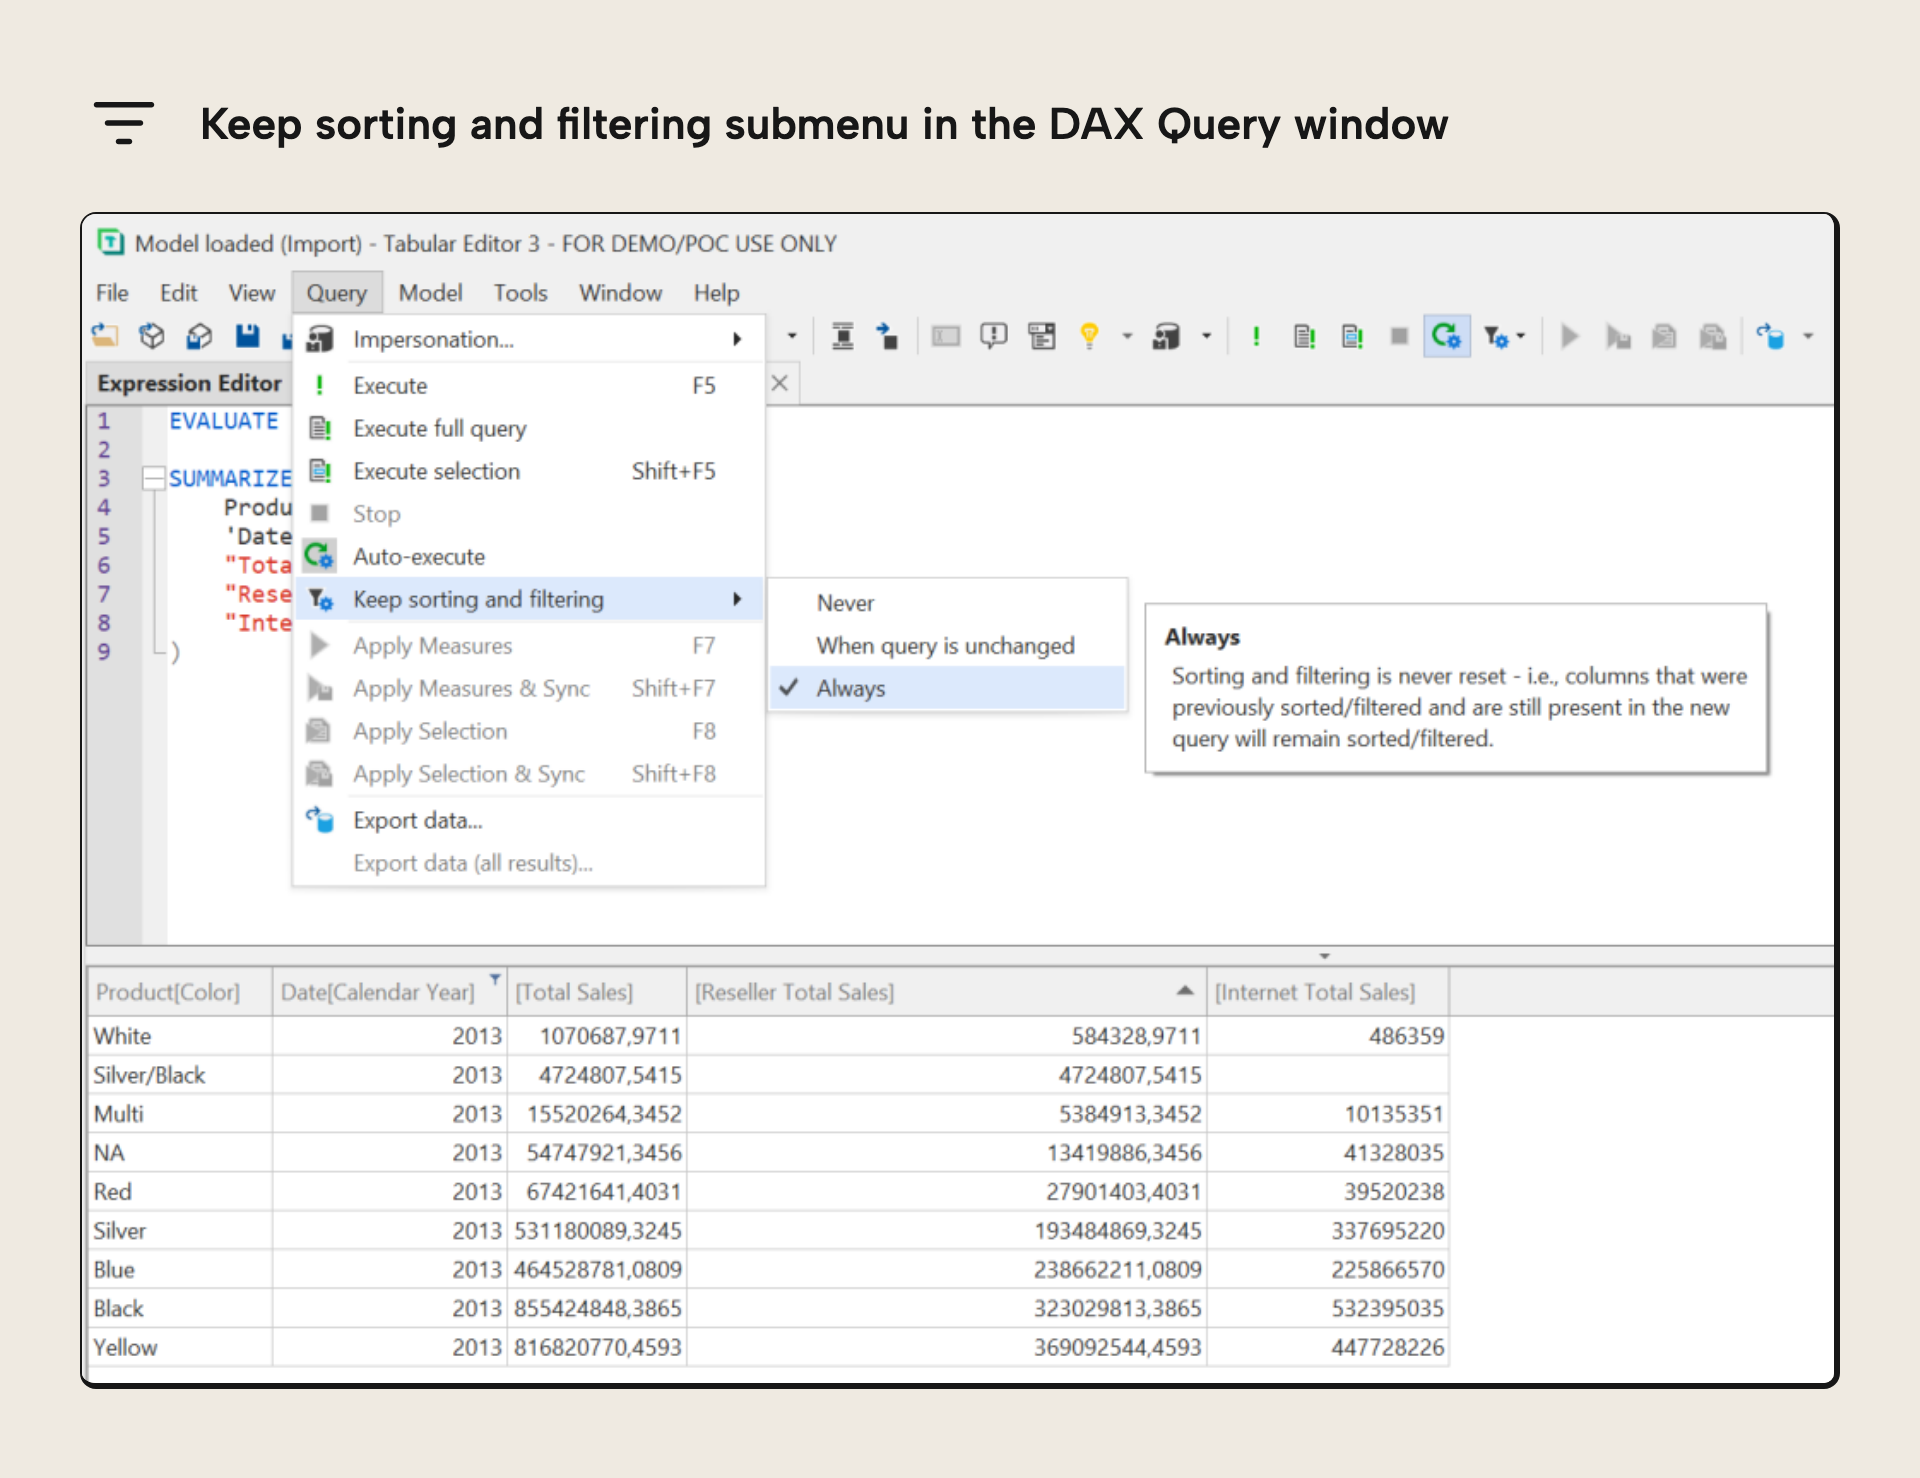Open dropdown arrow next to light bulb
The width and height of the screenshot is (1920, 1478).
(1127, 337)
